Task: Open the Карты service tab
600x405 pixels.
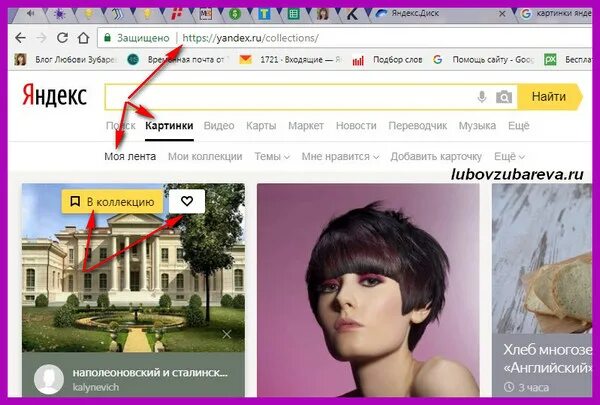Action: 261,126
